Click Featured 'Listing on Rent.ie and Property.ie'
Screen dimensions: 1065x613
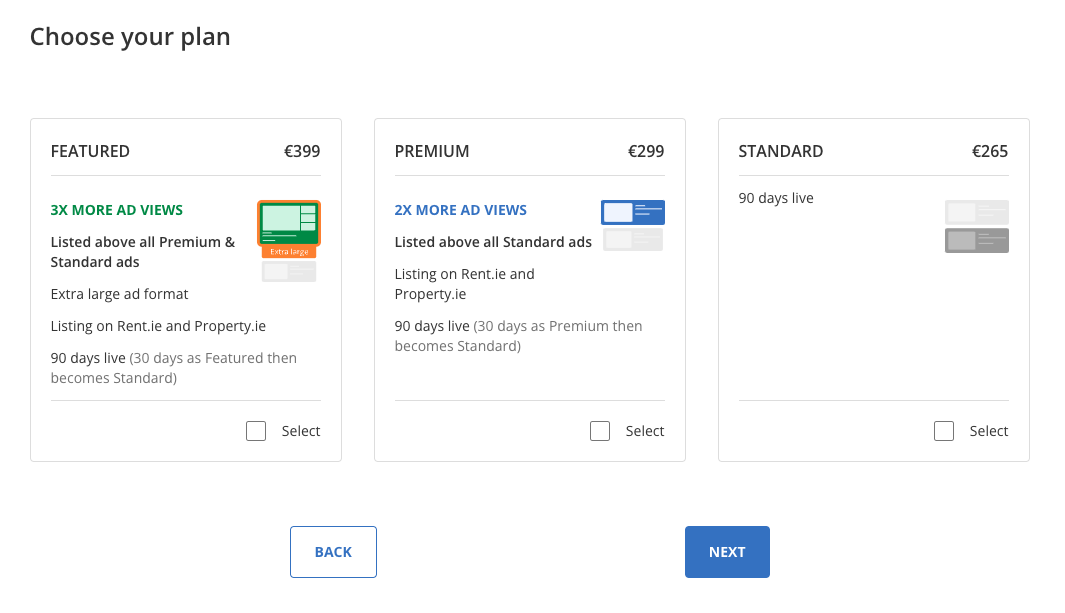pos(158,326)
